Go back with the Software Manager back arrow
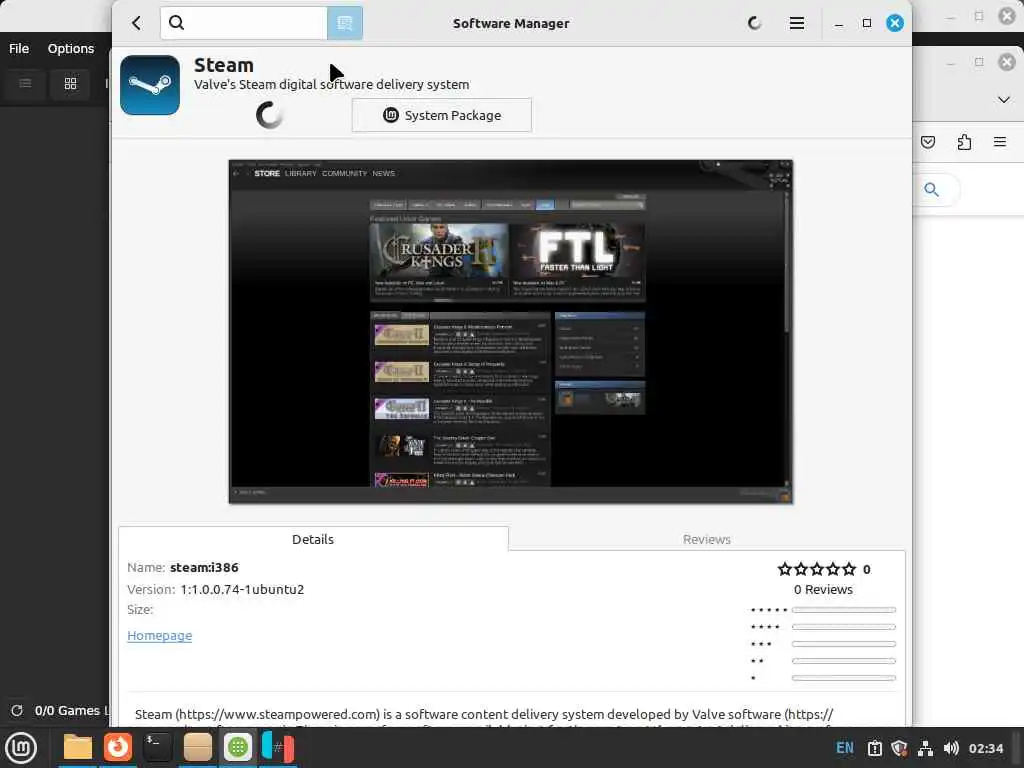 (x=136, y=24)
